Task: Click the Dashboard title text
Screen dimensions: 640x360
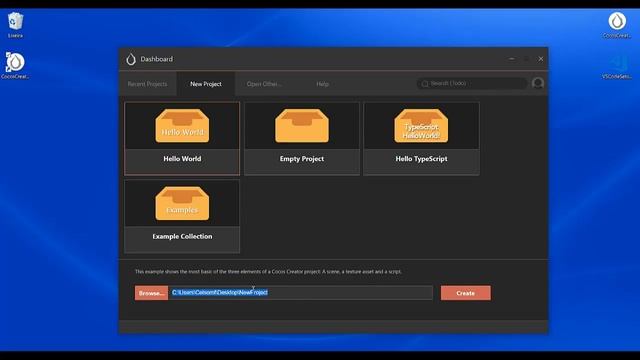Action: 156,59
